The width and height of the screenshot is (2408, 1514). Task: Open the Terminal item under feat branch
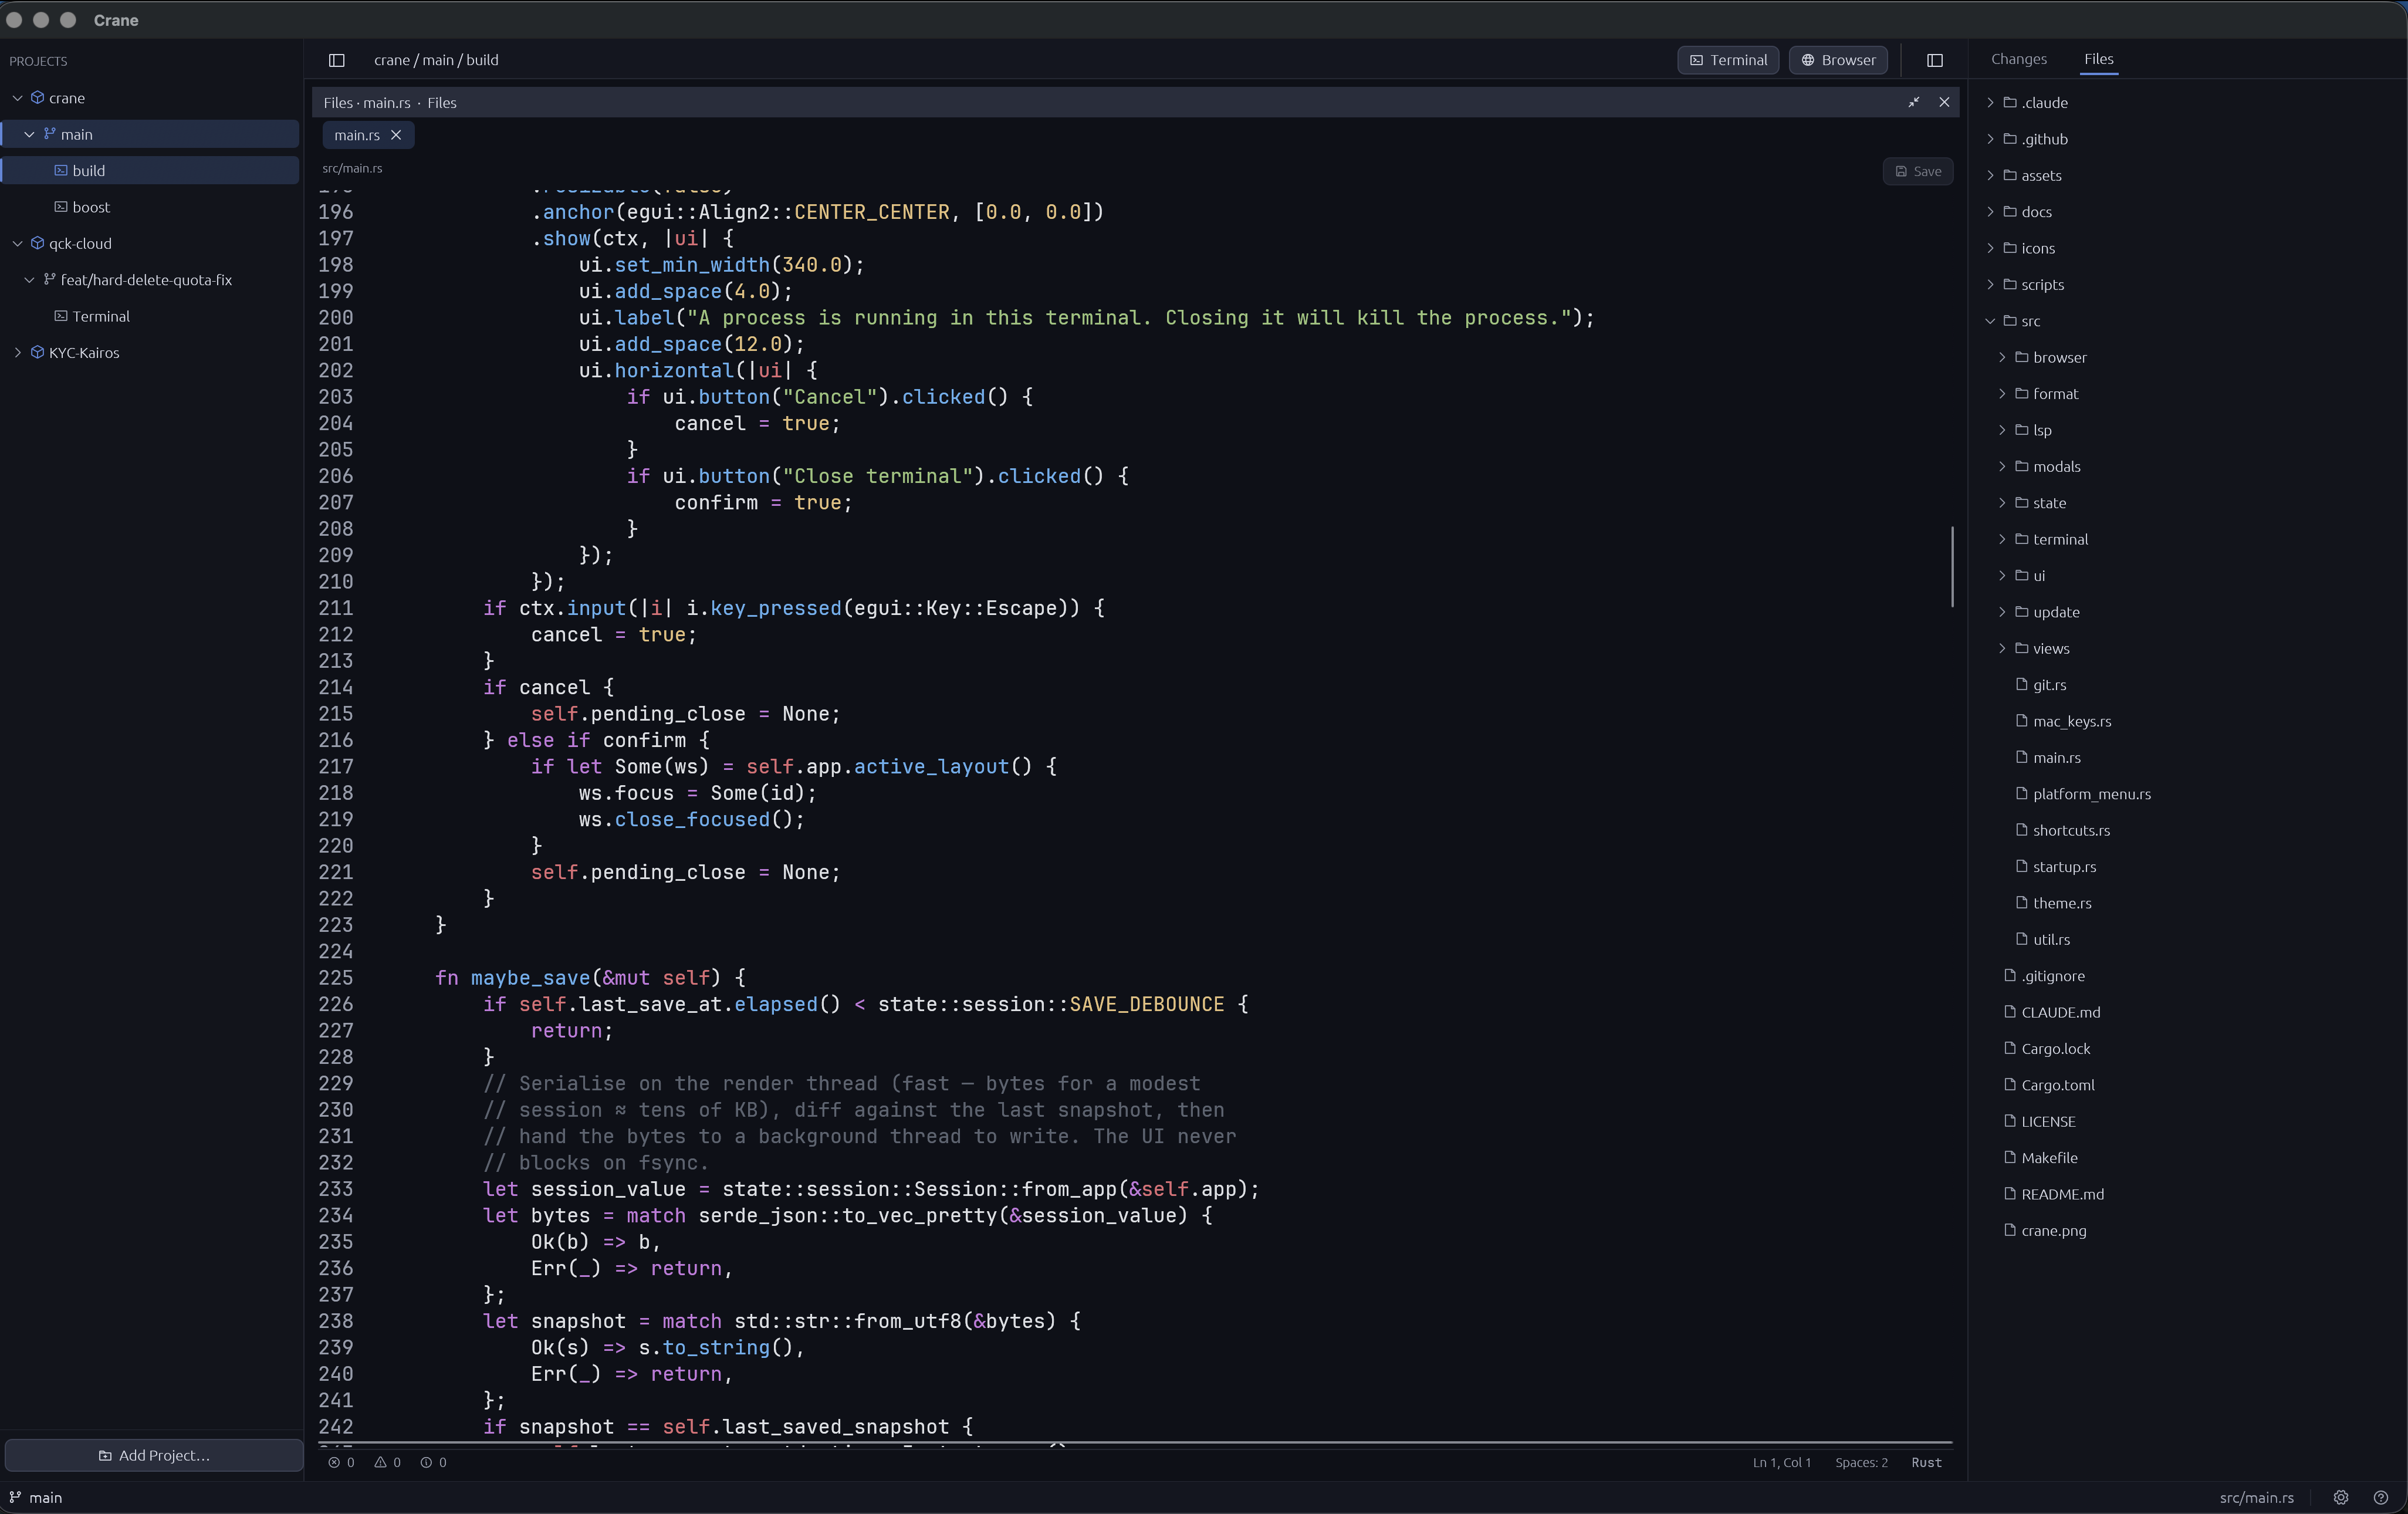(150, 316)
